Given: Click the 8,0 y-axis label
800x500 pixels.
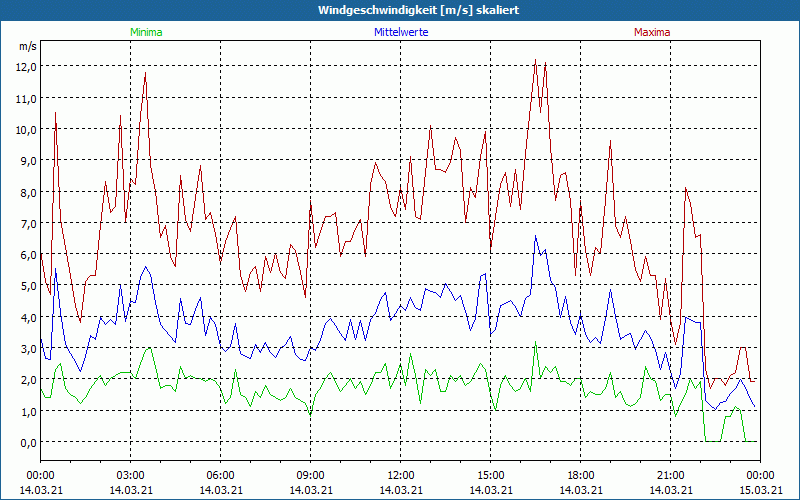Looking at the screenshot, I should pyautogui.click(x=30, y=192).
